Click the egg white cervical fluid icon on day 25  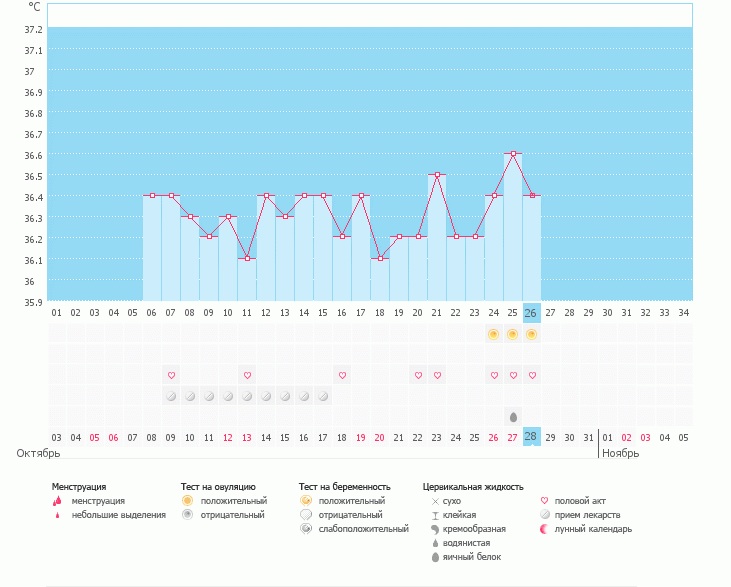[x=512, y=416]
